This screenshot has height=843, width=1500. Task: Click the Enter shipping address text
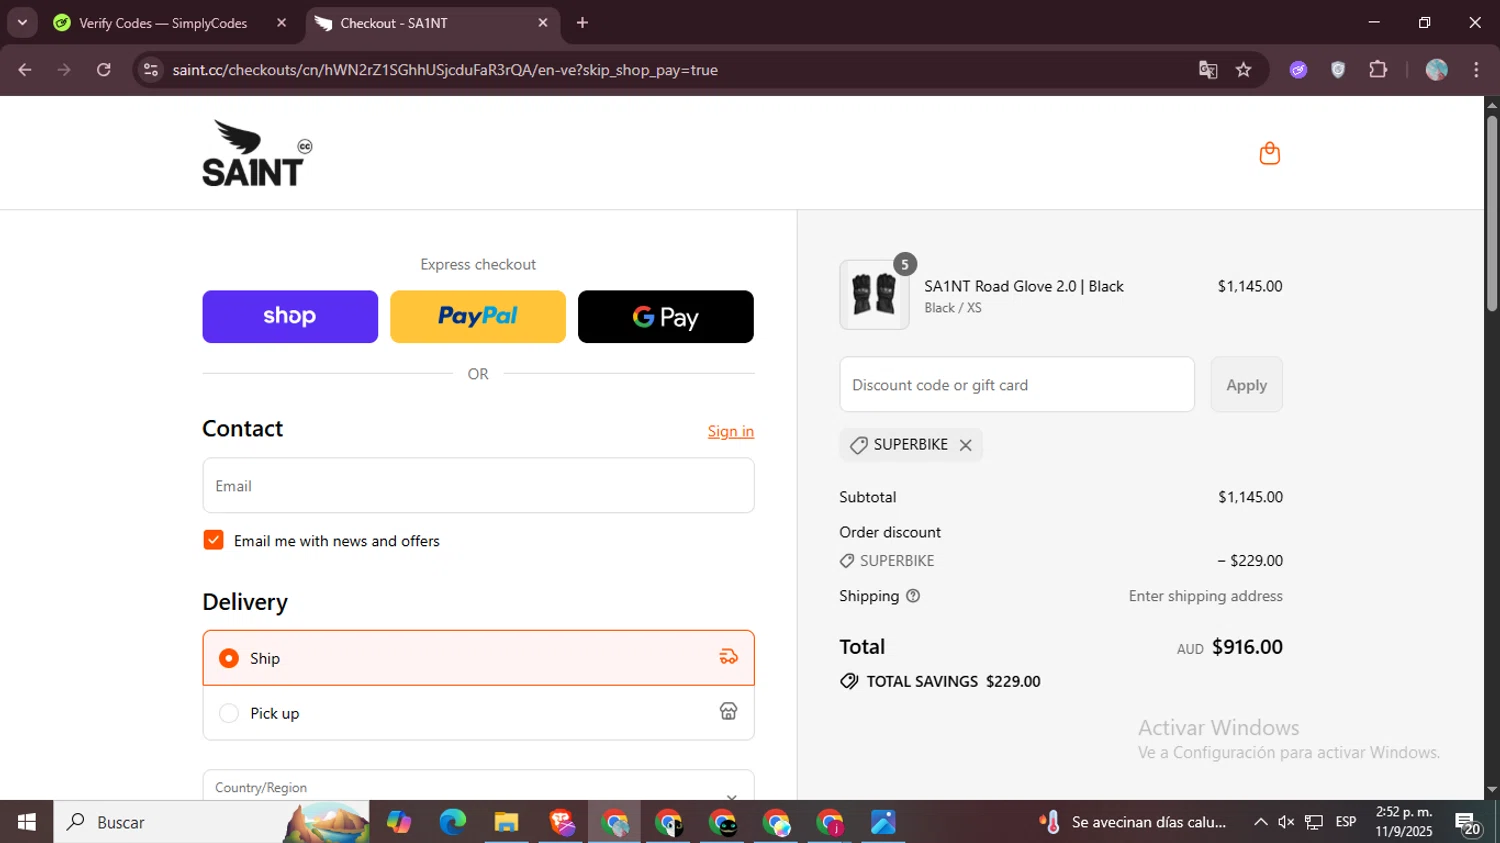pyautogui.click(x=1206, y=596)
